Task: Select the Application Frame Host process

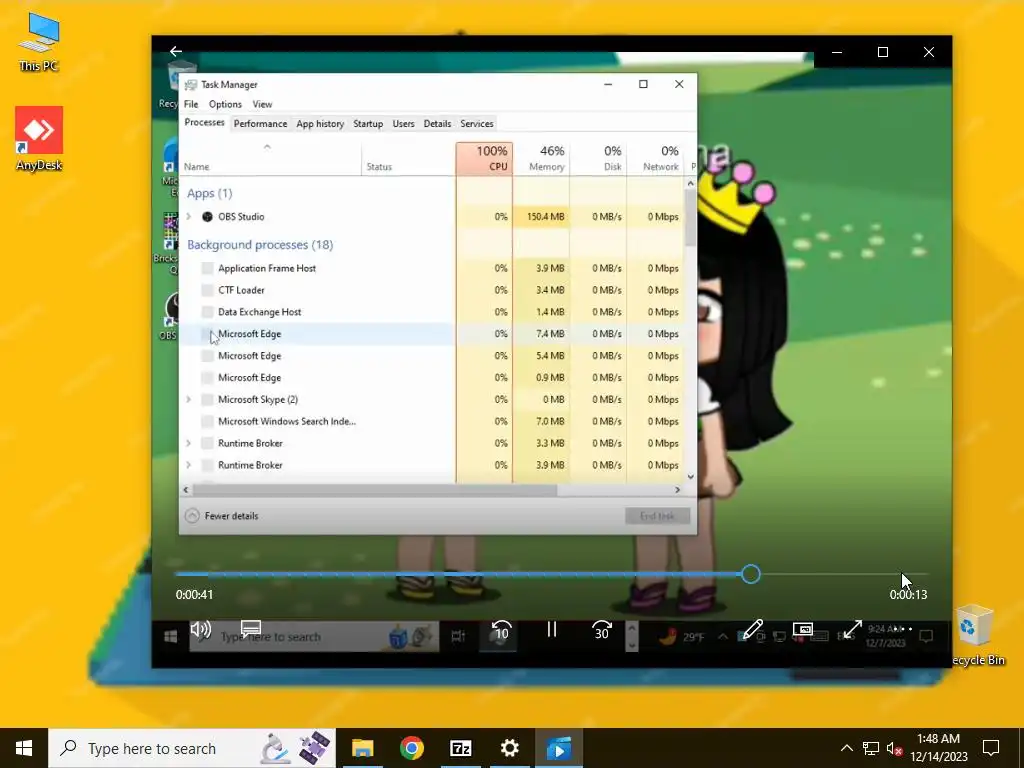Action: pos(432,268)
